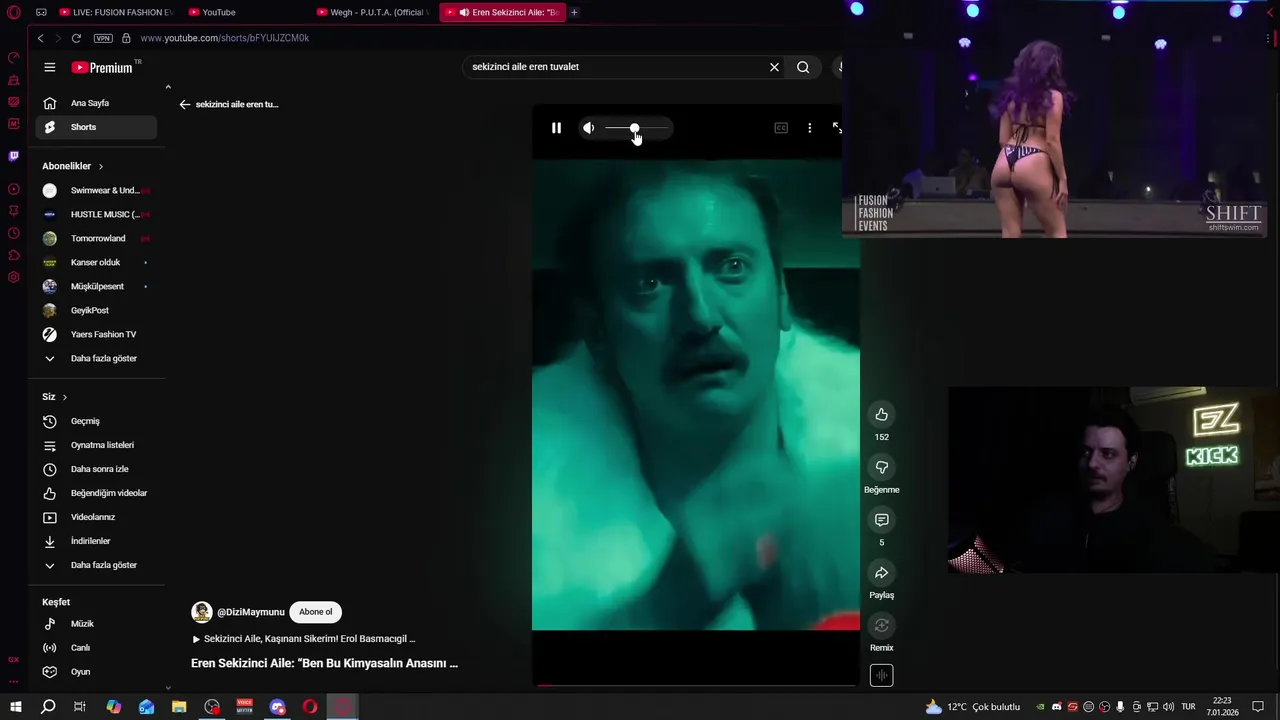Click the YouTube Premium logo

coord(102,67)
